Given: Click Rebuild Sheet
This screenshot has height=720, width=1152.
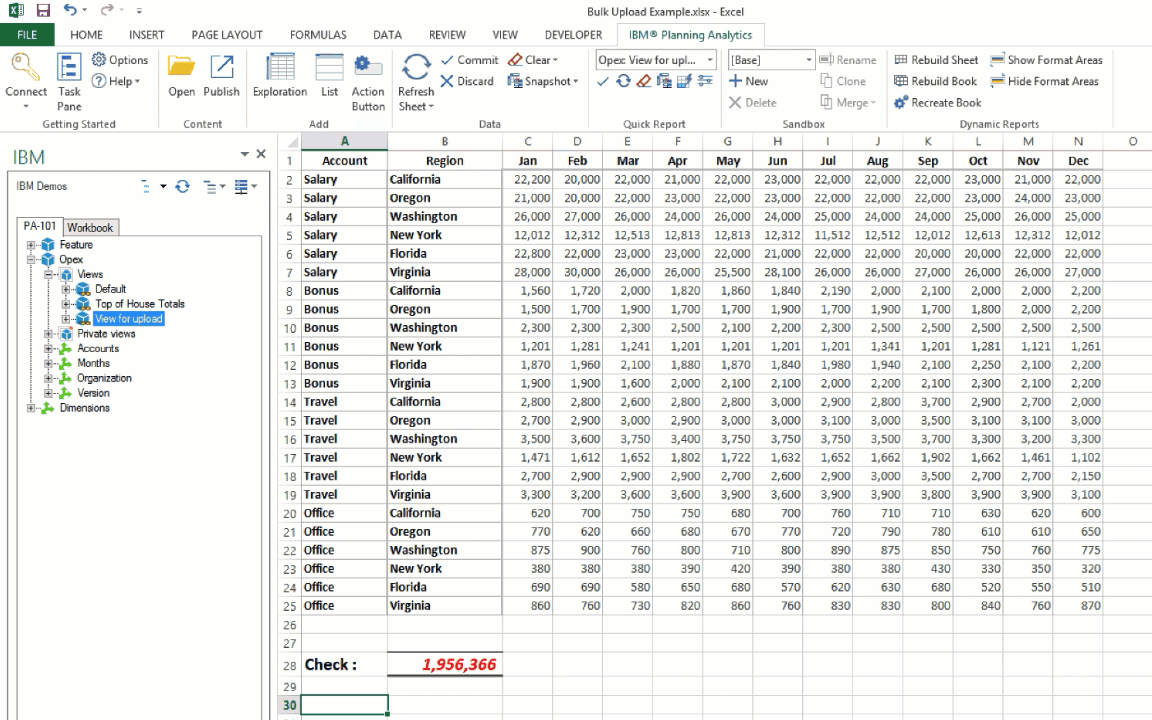Looking at the screenshot, I should [x=936, y=60].
